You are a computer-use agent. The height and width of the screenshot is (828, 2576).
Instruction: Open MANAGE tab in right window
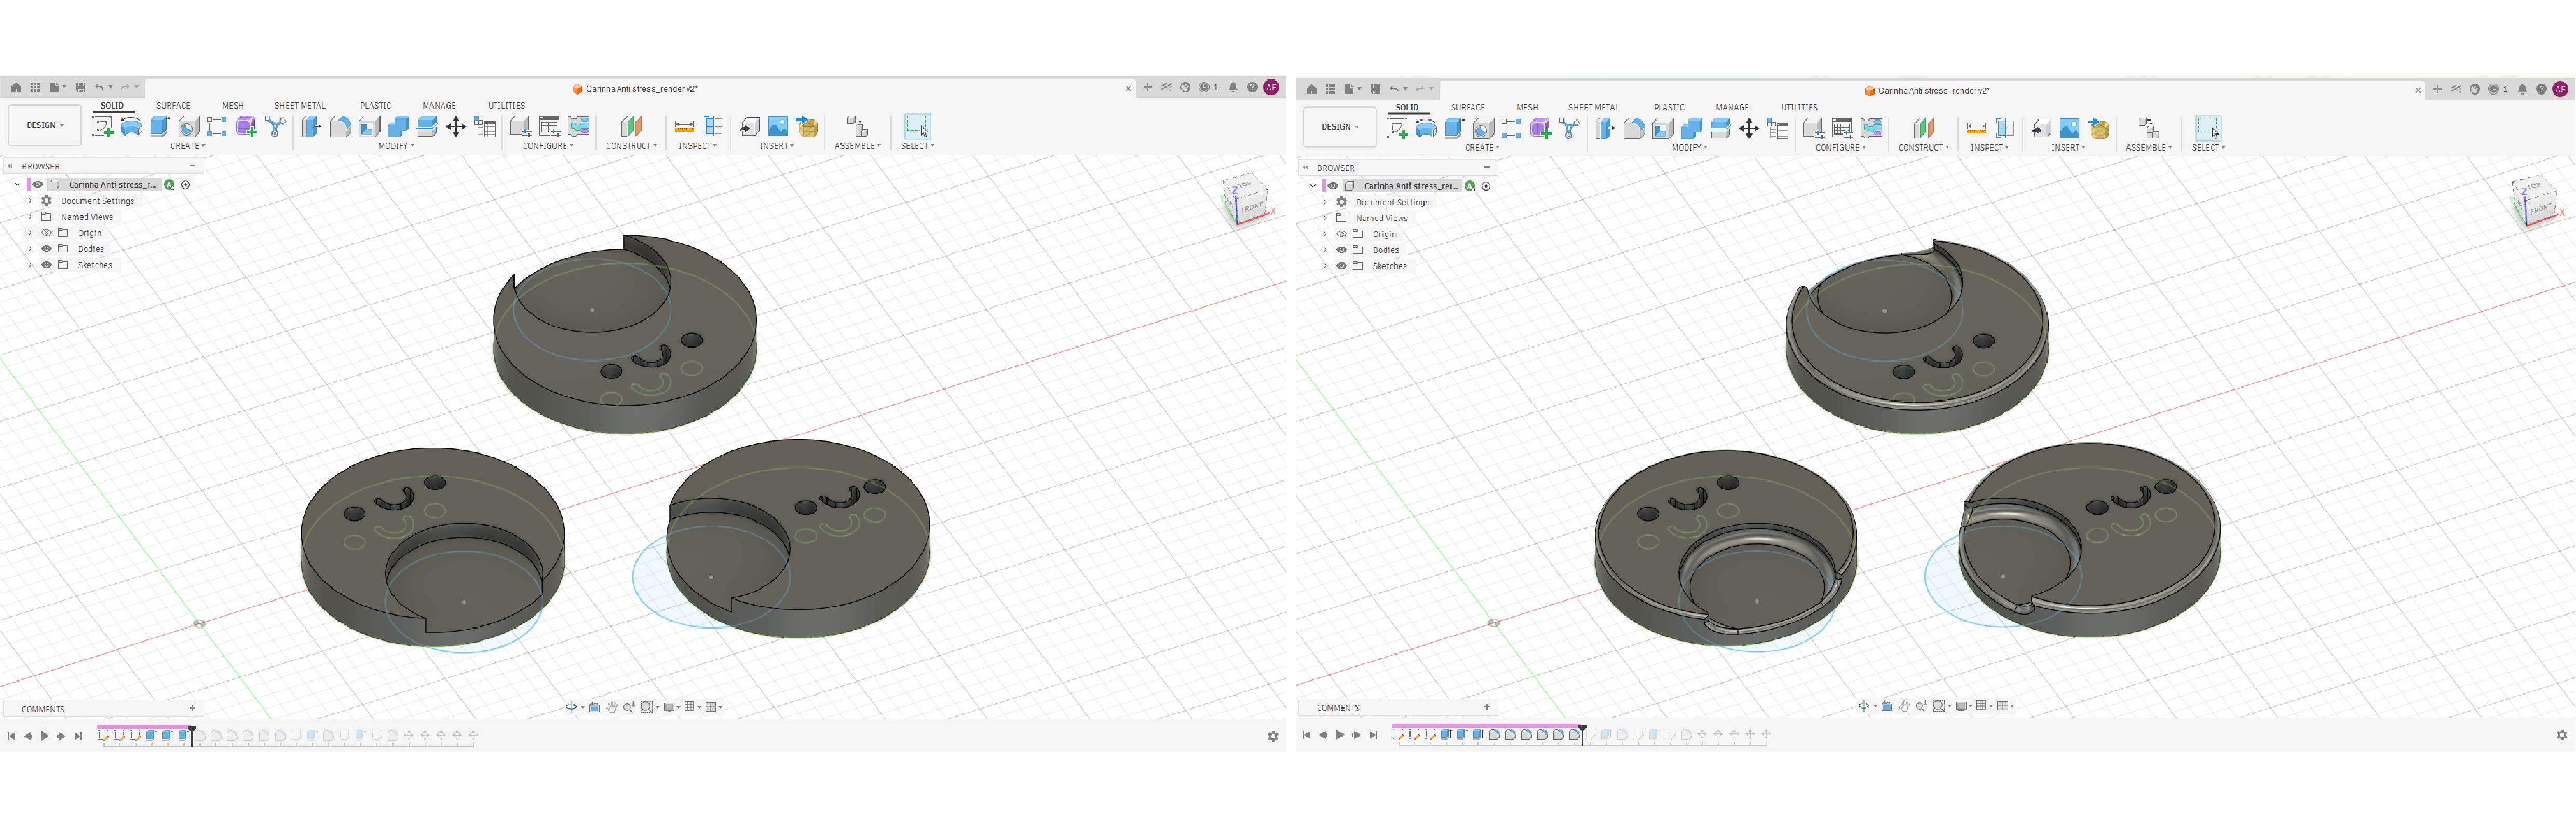(x=1733, y=107)
